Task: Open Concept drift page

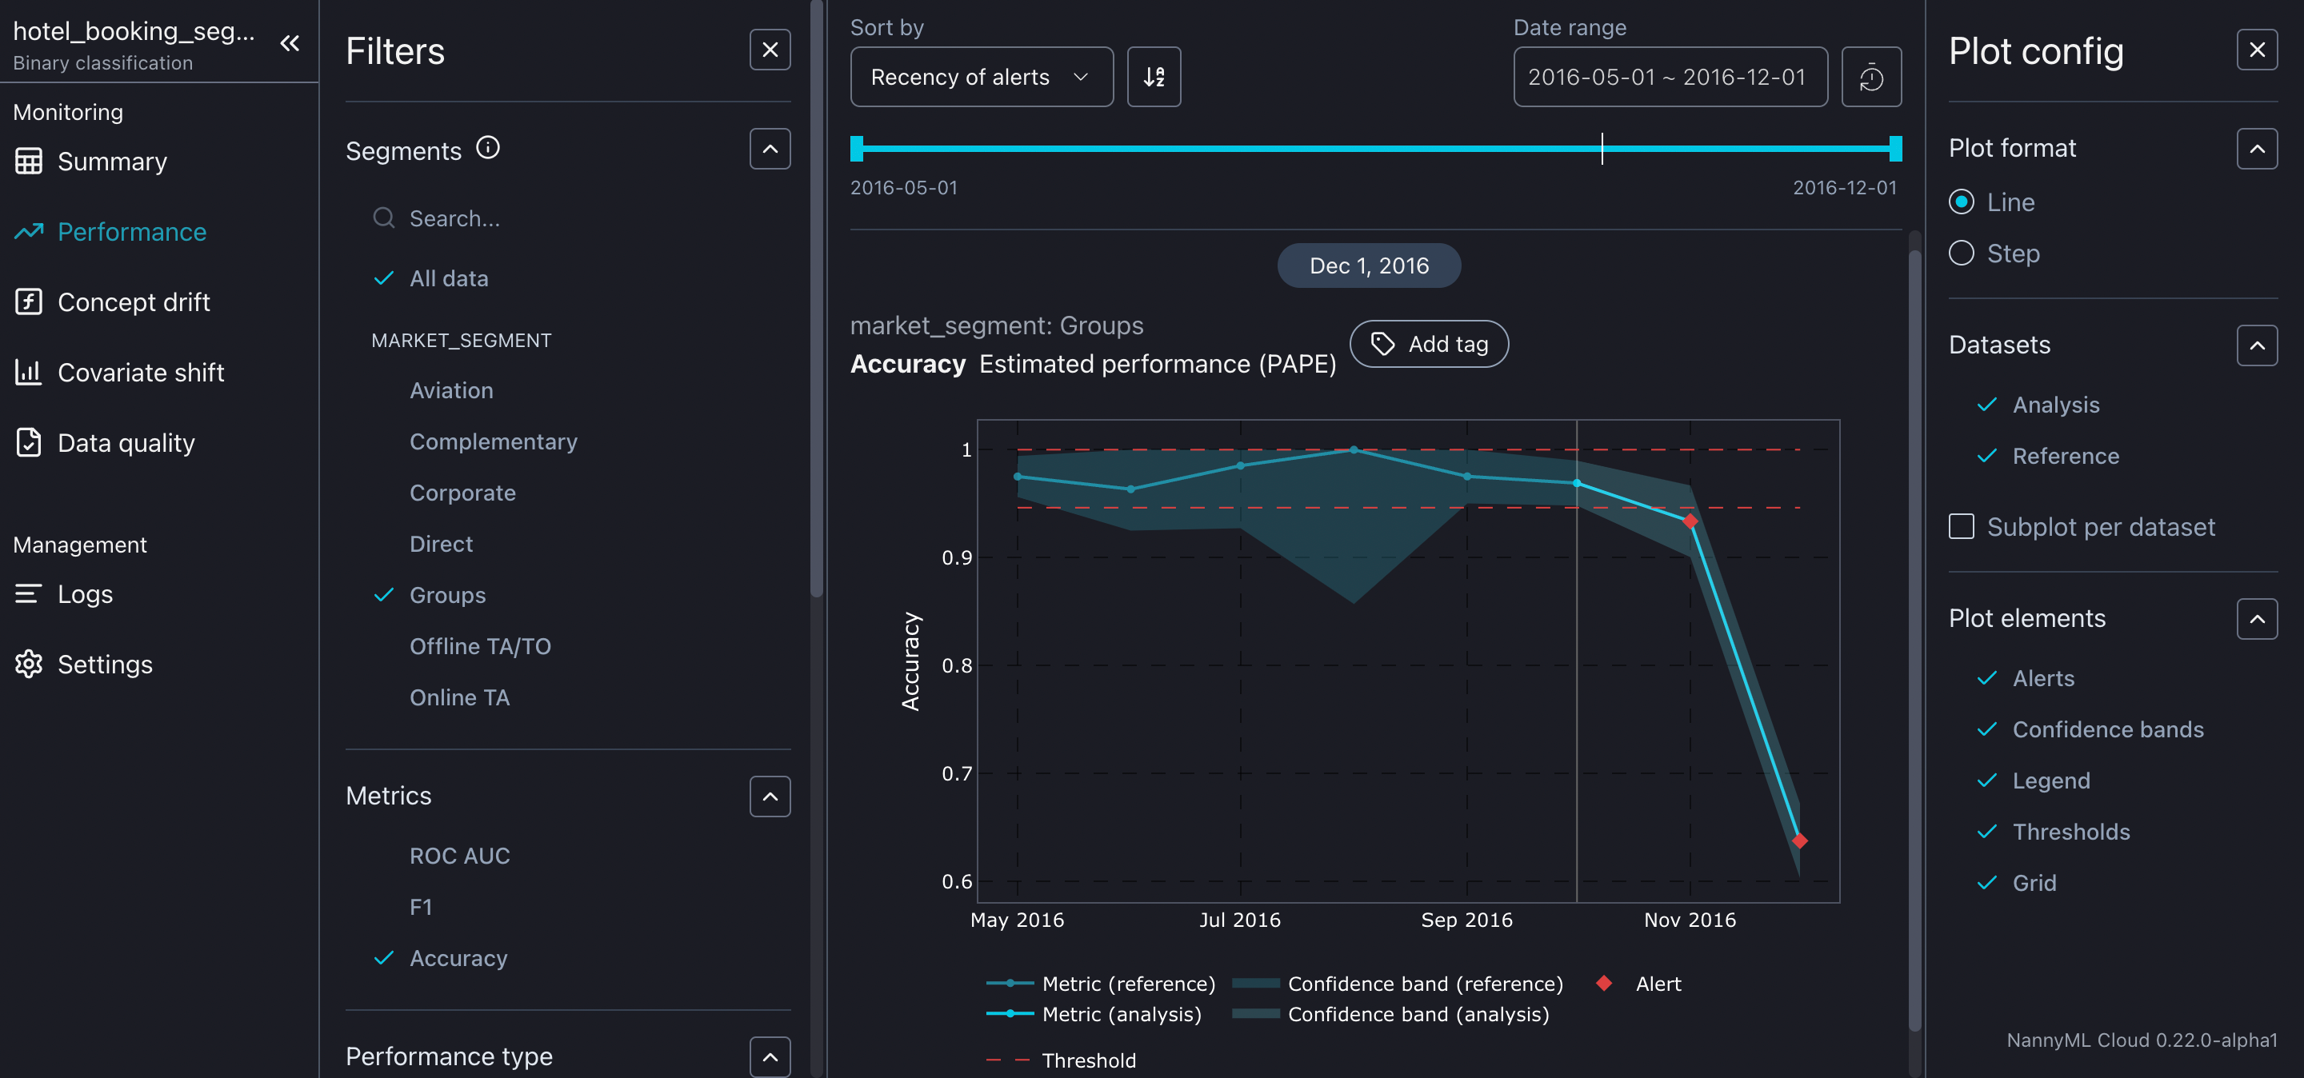Action: point(133,302)
